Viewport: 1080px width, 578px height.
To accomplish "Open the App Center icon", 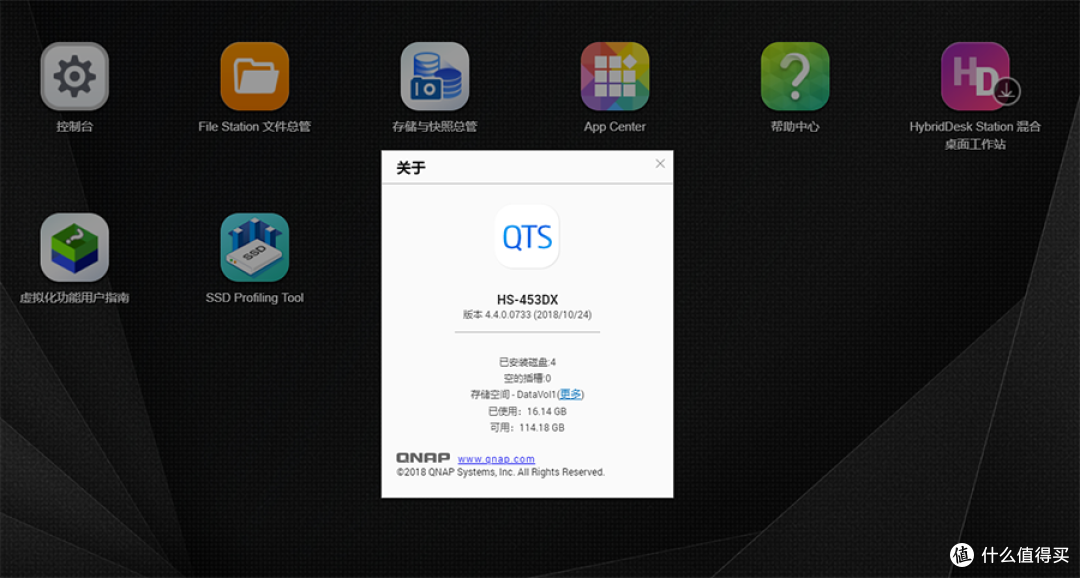I will 615,76.
